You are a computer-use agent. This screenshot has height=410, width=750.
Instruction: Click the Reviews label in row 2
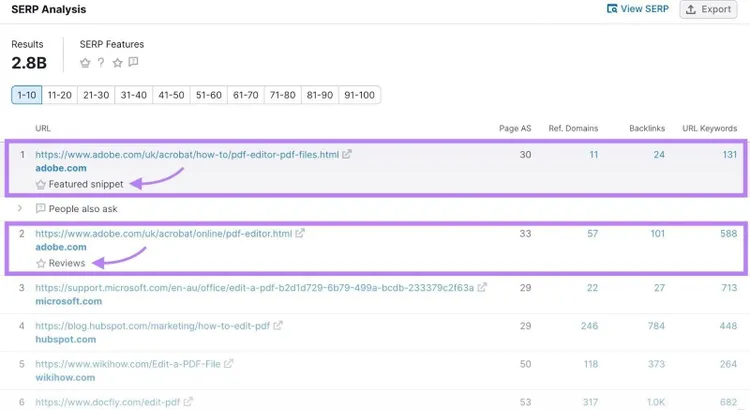pyautogui.click(x=67, y=263)
